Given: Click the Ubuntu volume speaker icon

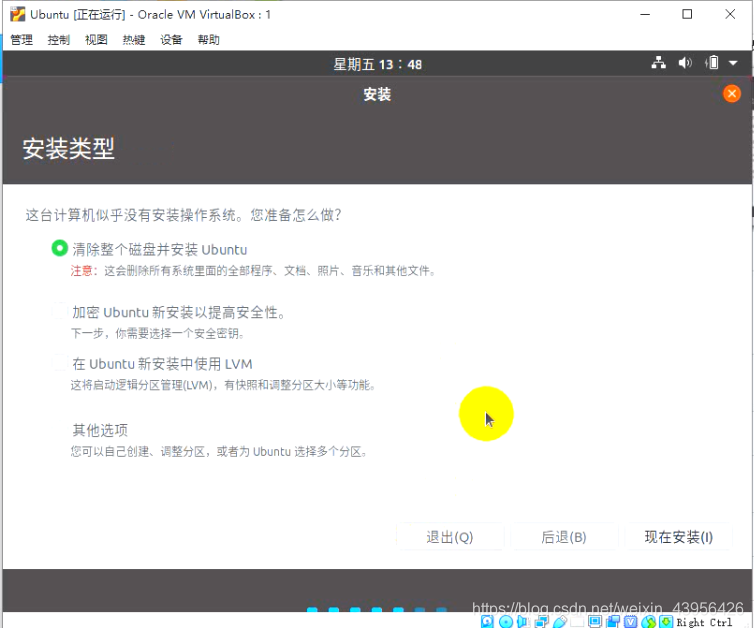Looking at the screenshot, I should point(685,63).
